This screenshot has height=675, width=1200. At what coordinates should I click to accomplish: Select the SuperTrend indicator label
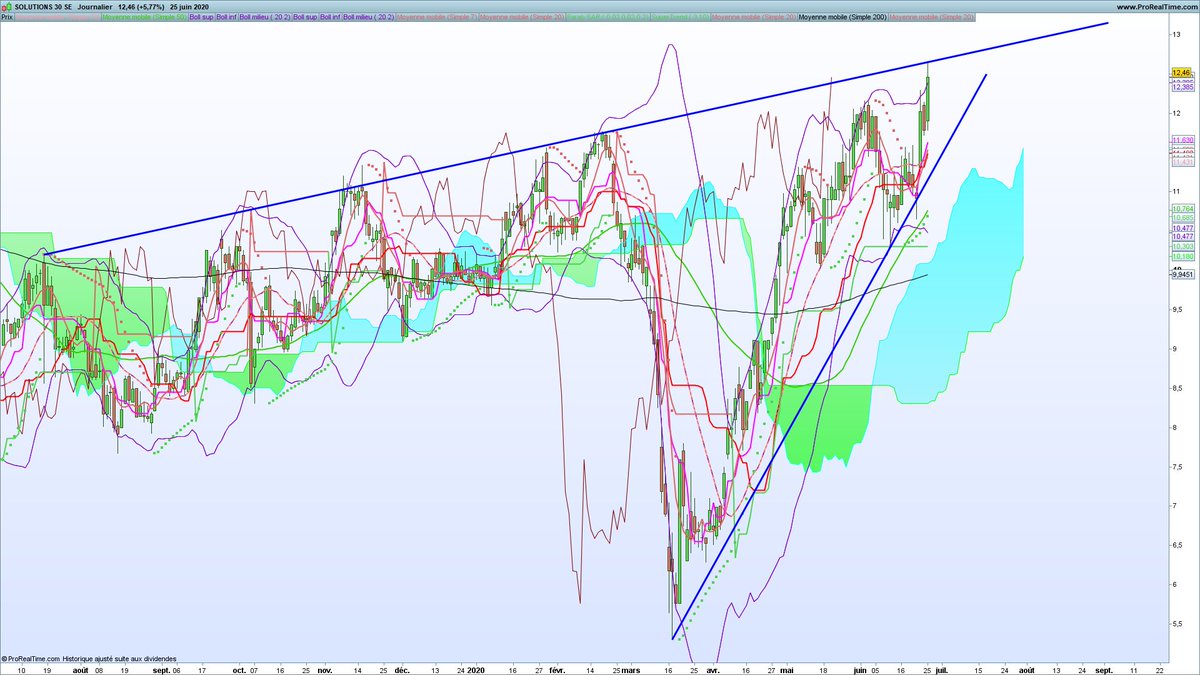(680, 17)
